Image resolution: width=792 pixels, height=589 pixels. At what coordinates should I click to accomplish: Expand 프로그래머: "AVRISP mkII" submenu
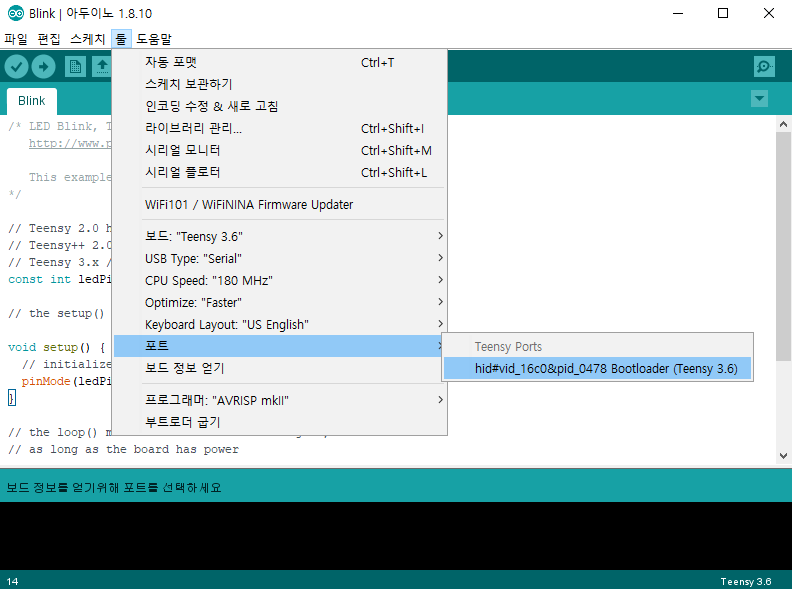[280, 400]
